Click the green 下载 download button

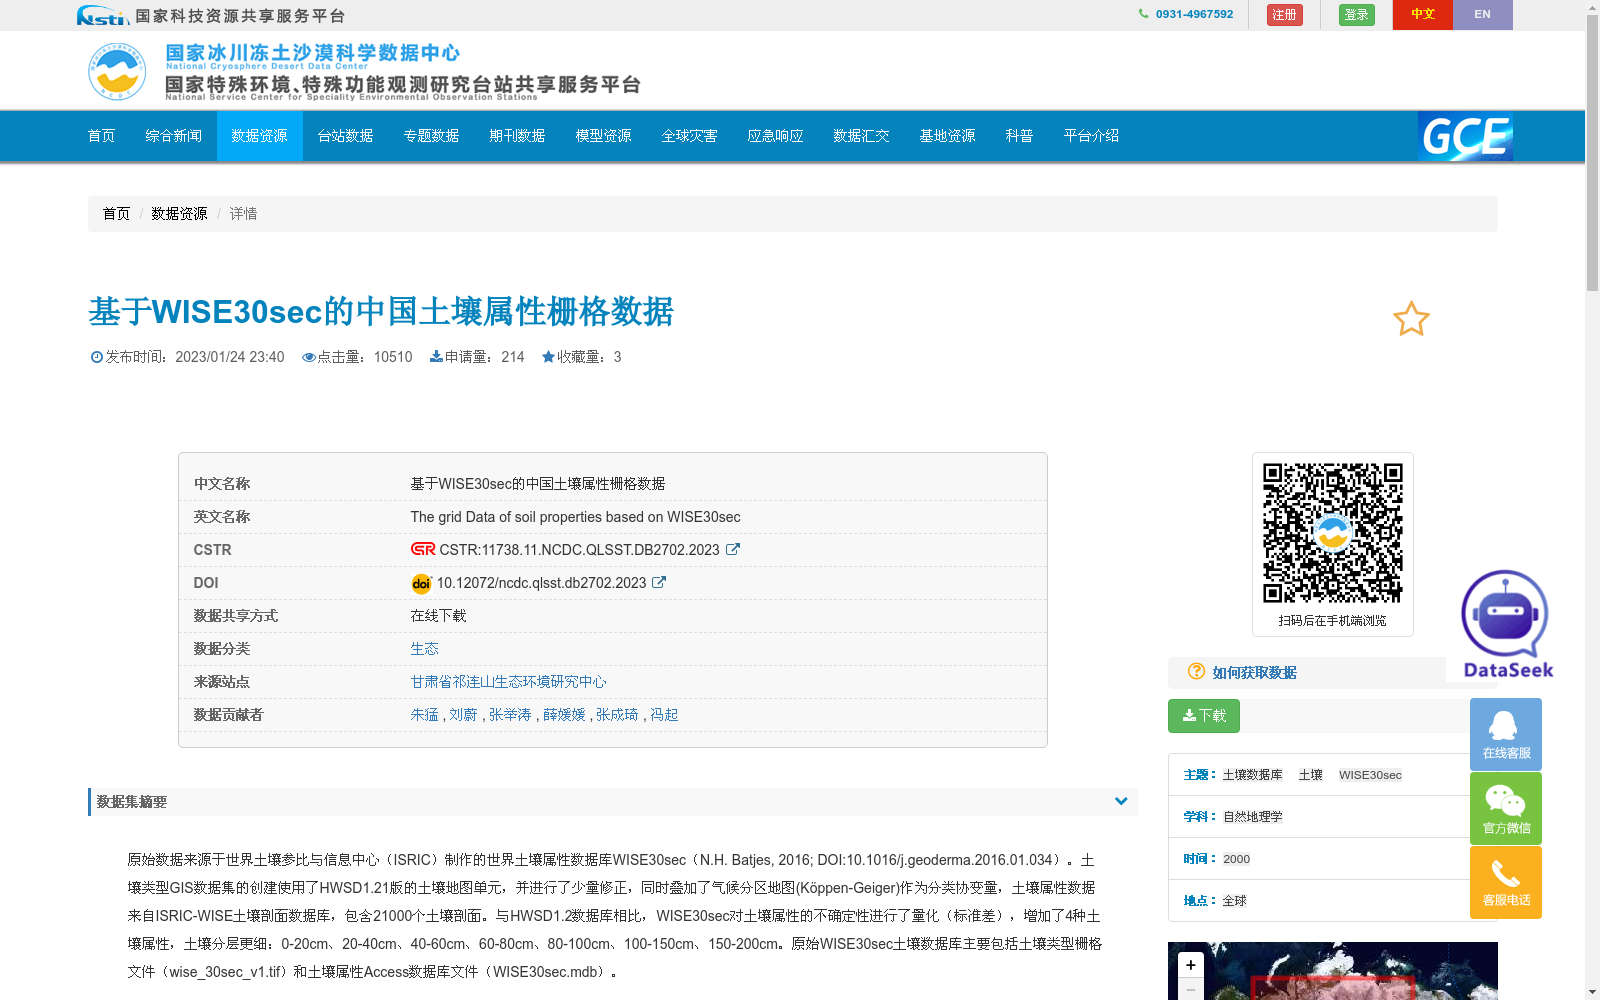coord(1204,716)
